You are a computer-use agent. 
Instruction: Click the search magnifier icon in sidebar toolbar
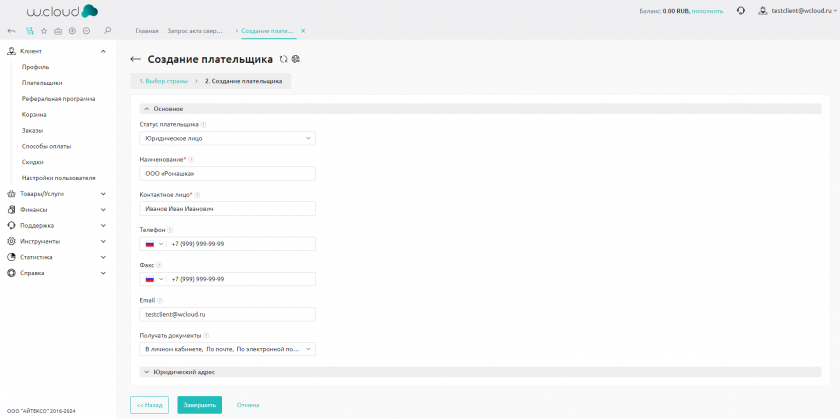coord(108,31)
